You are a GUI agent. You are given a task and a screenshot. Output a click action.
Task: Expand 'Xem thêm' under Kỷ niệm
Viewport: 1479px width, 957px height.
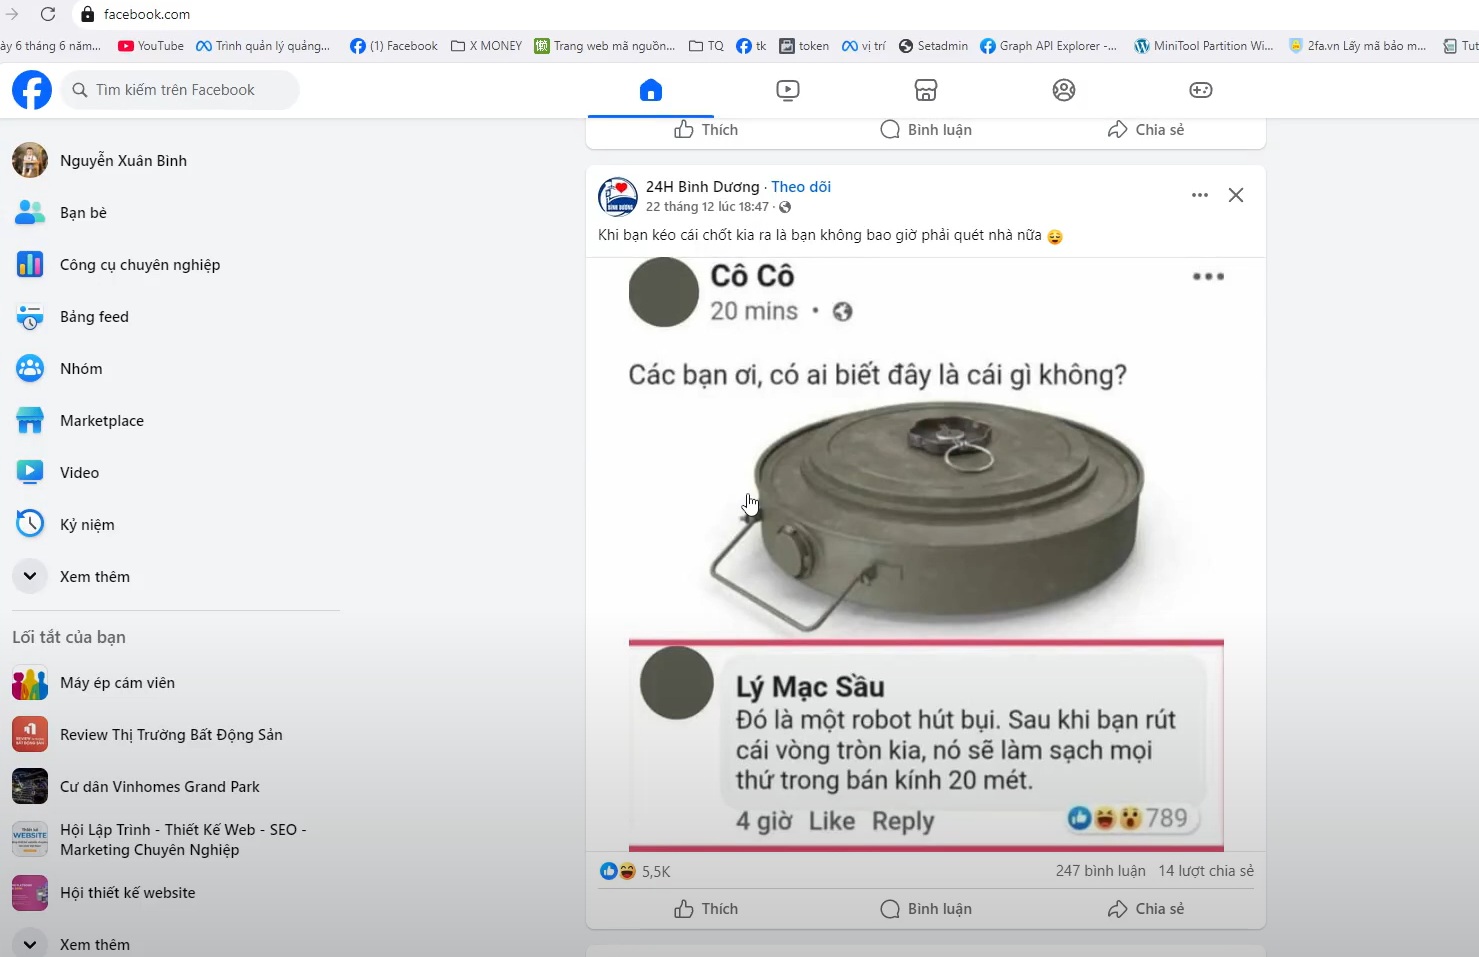point(94,577)
